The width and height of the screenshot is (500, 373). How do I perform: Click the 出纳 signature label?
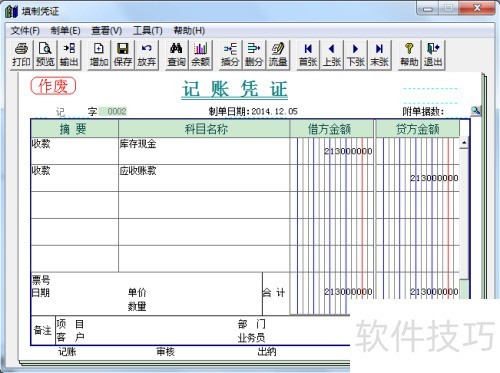coord(267,352)
